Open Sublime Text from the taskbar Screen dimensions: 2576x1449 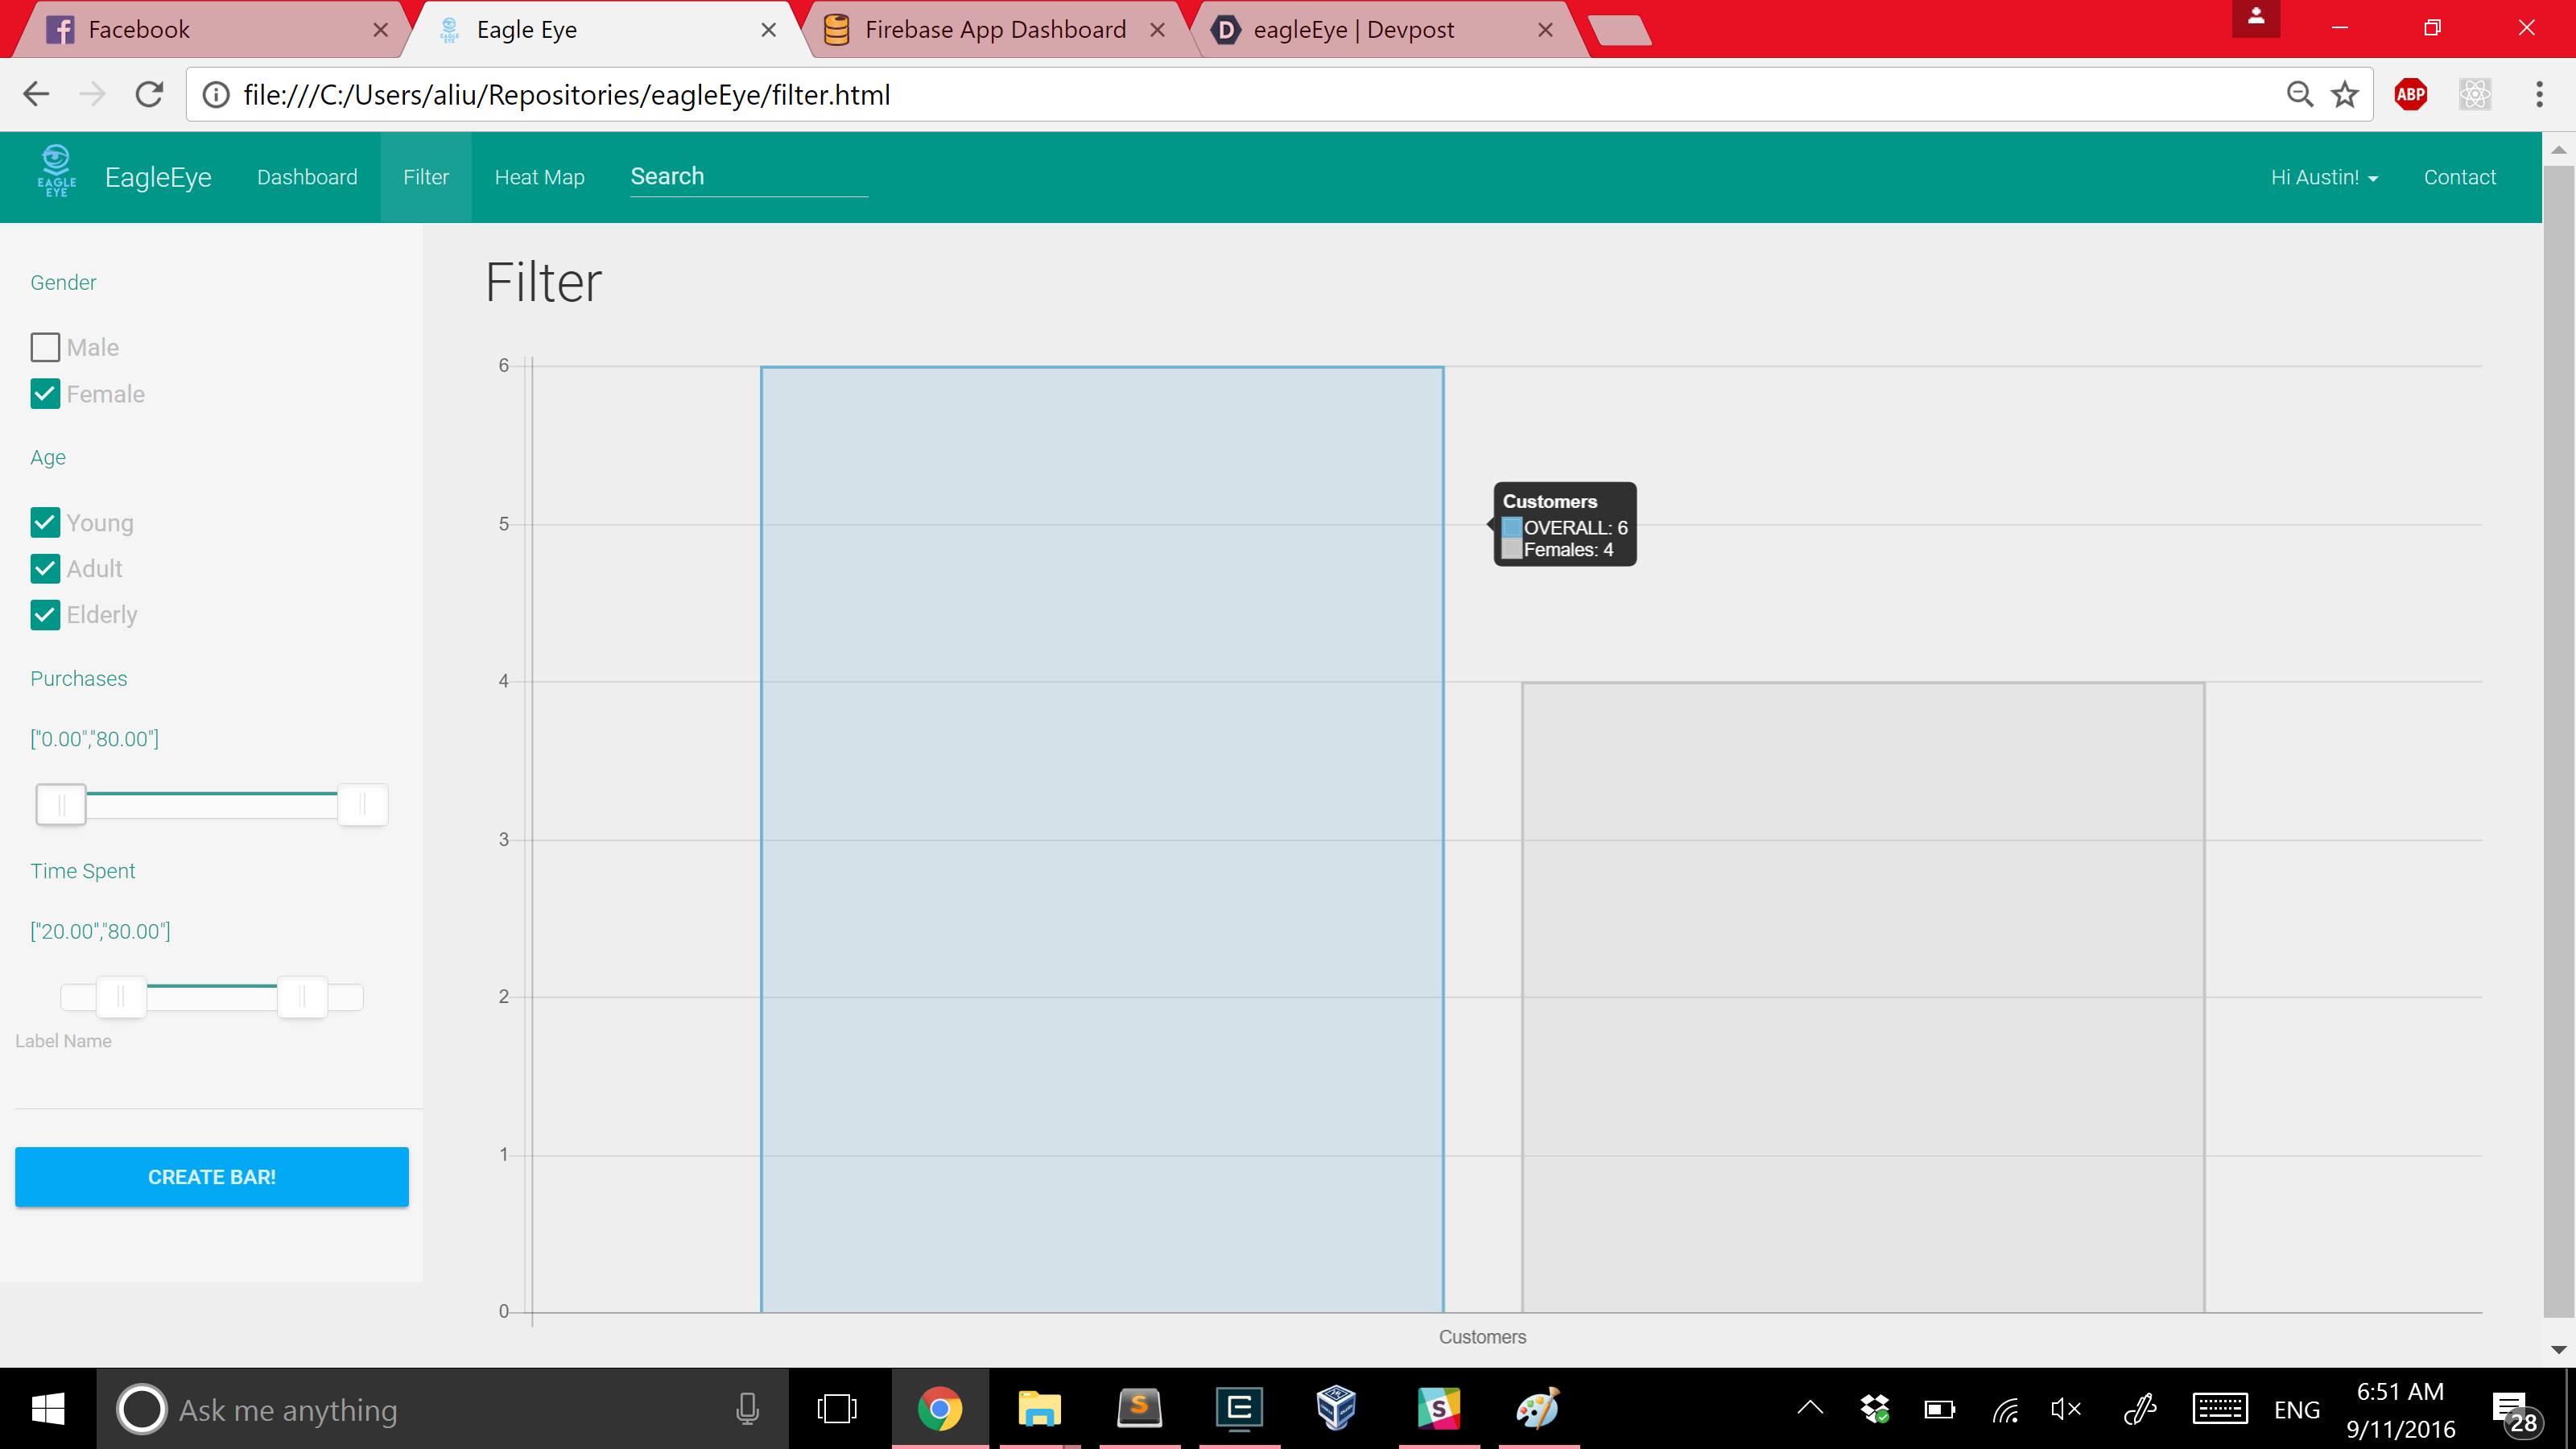pos(1138,1409)
